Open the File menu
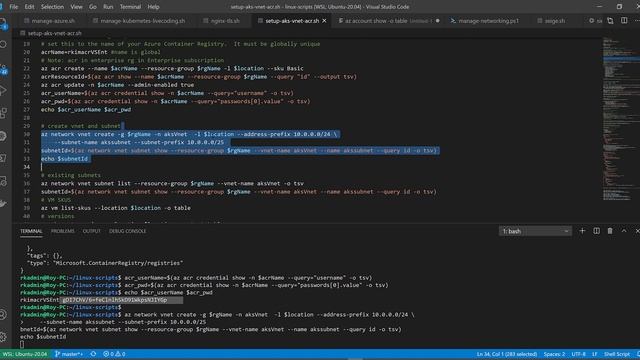640x360 pixels. (13, 7)
